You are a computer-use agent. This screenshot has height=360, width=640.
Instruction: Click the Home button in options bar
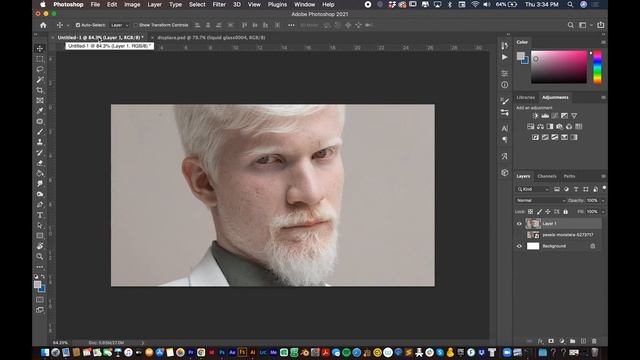coord(43,25)
